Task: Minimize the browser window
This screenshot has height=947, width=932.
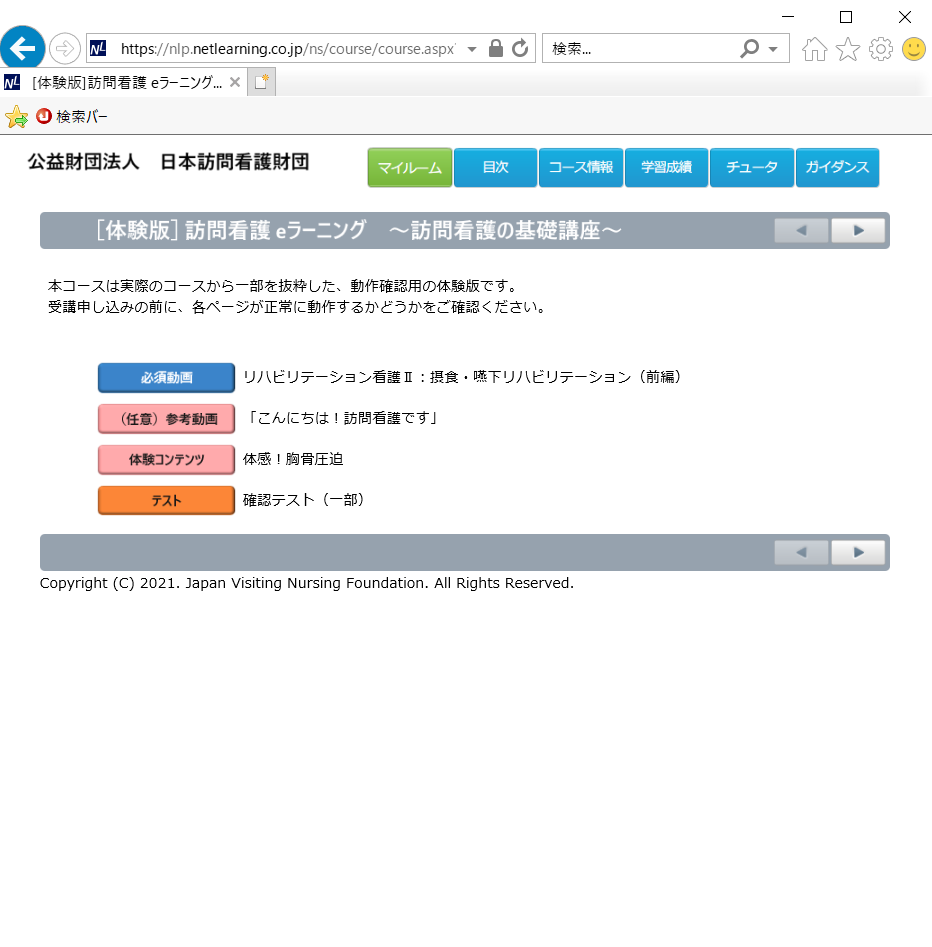Action: pyautogui.click(x=788, y=17)
